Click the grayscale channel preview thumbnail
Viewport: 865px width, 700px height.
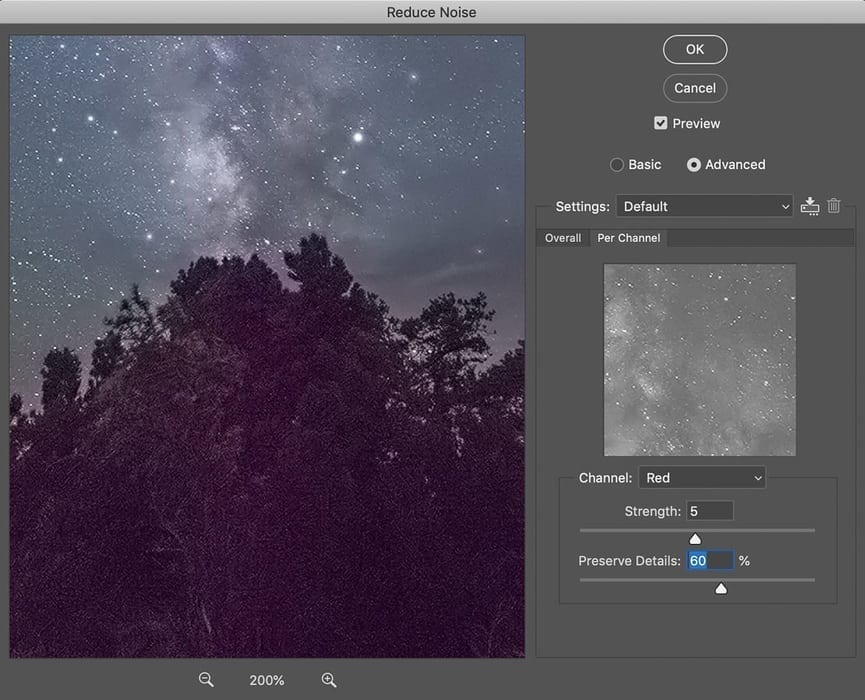pyautogui.click(x=700, y=360)
